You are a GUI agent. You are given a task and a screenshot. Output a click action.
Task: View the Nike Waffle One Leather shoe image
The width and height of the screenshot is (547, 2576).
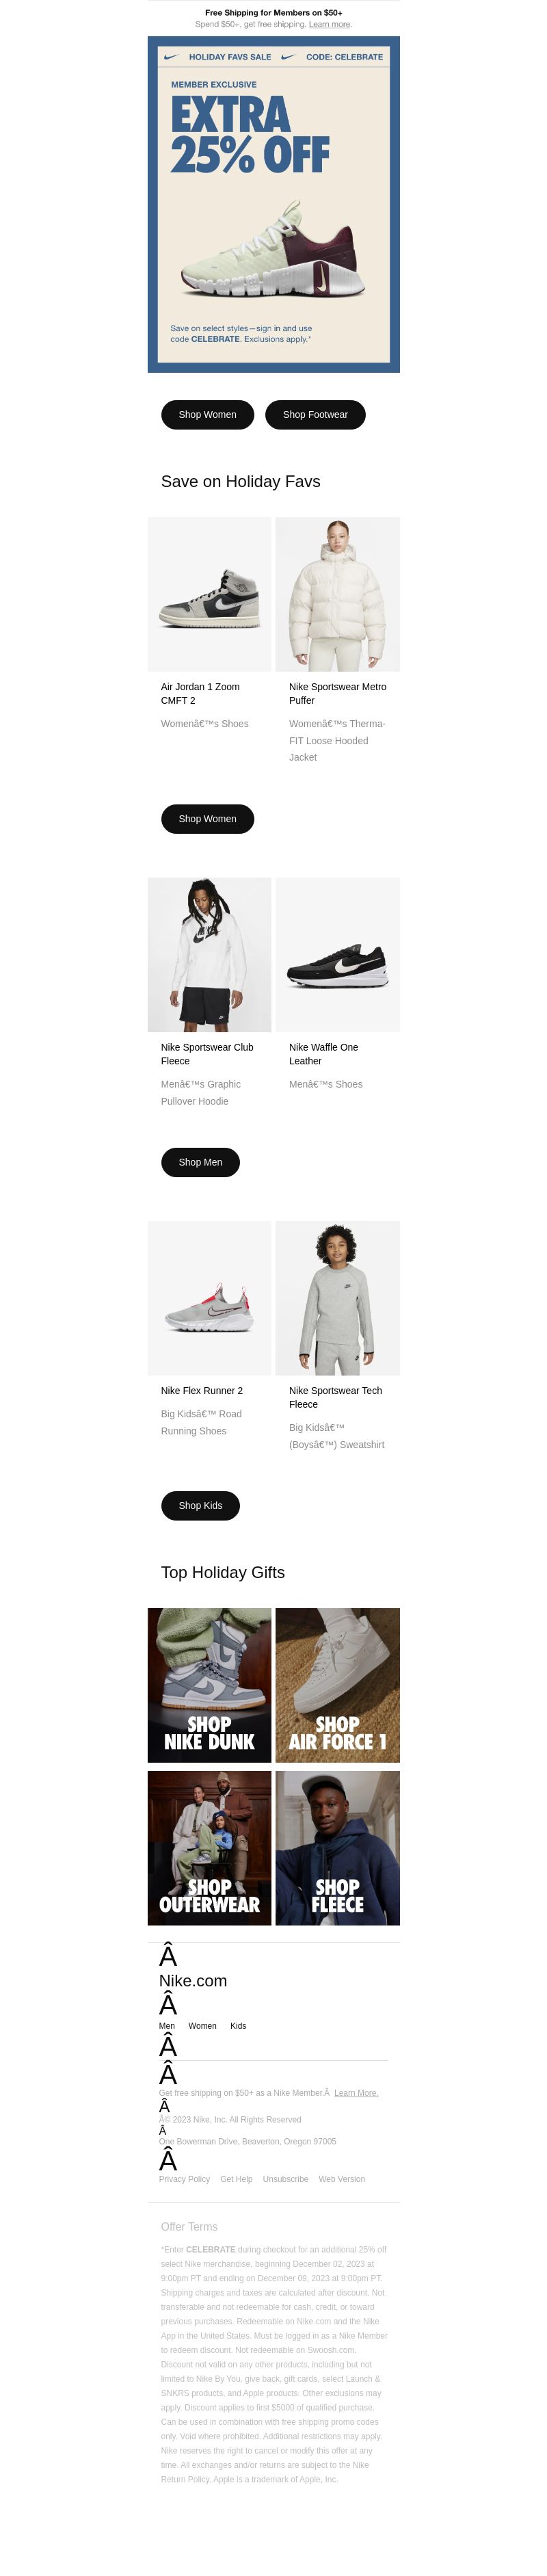coord(338,955)
